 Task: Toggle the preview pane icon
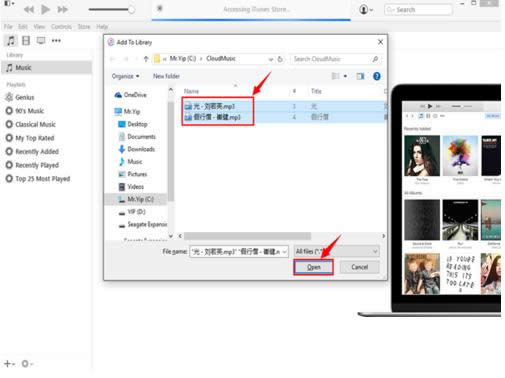[x=360, y=76]
